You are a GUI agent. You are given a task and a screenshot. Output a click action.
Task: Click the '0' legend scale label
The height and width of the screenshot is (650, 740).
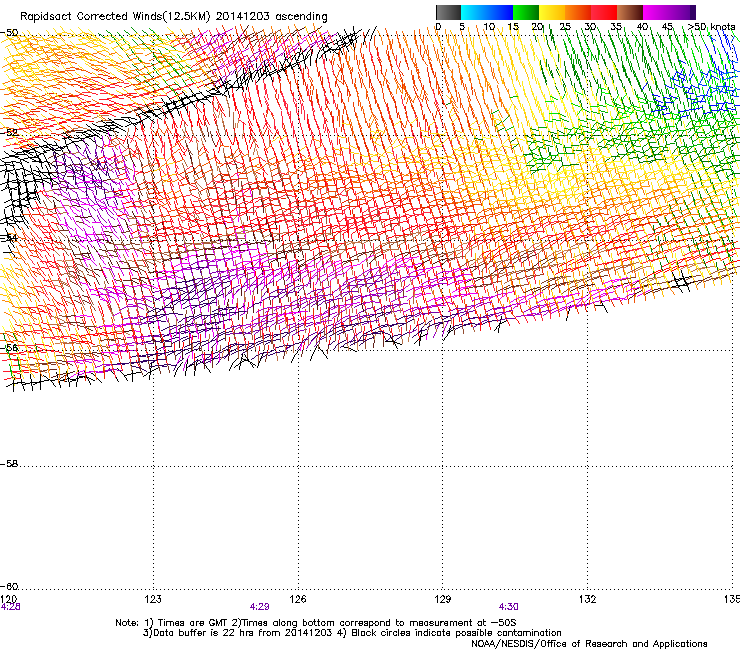coord(438,26)
